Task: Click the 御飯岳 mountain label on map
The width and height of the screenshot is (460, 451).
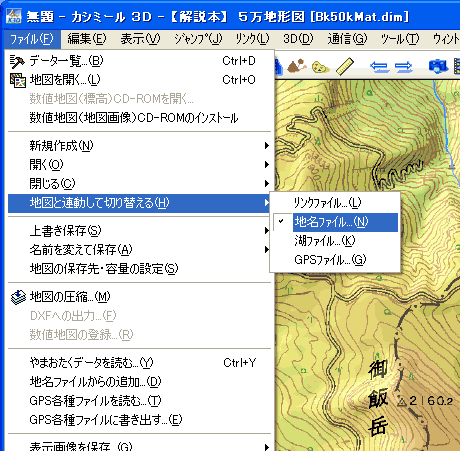Action: click(x=378, y=398)
